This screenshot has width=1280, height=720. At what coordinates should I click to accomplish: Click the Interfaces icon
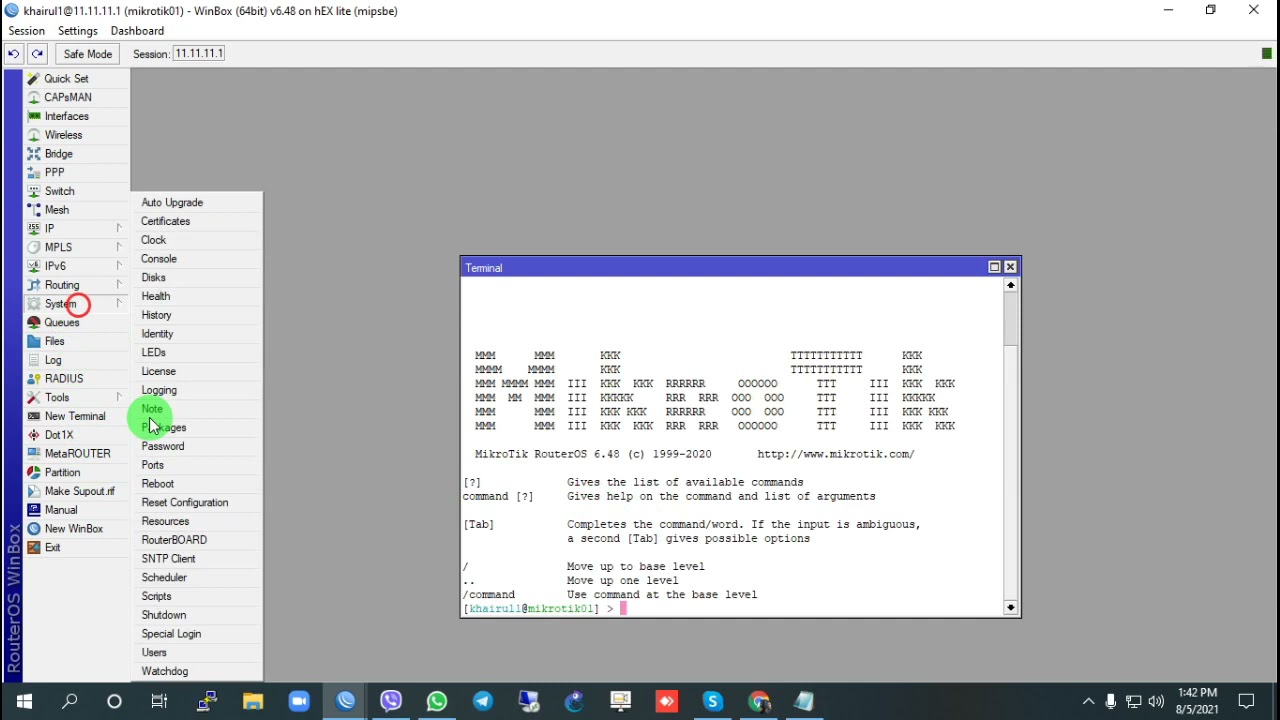[34, 116]
